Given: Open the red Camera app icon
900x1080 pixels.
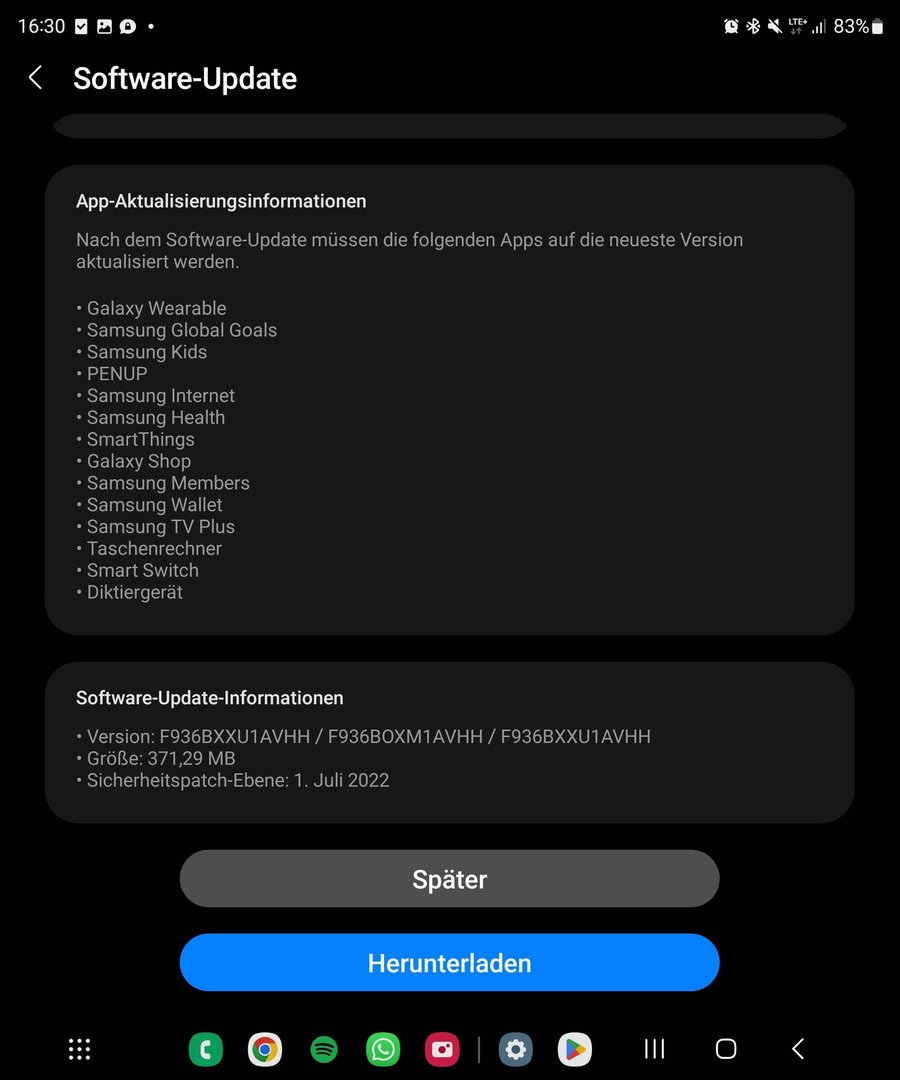Looking at the screenshot, I should point(442,1049).
